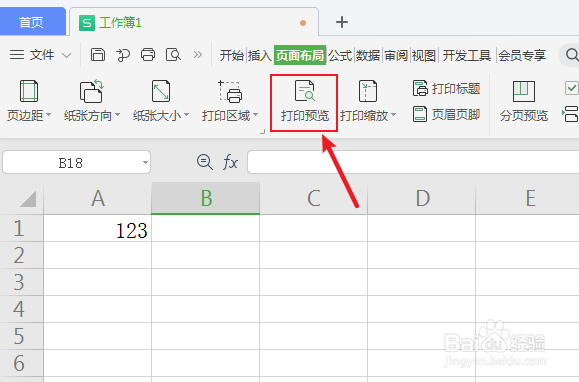579x382 pixels.
Task: Click the Print icon in quick toolbar
Action: tap(148, 55)
